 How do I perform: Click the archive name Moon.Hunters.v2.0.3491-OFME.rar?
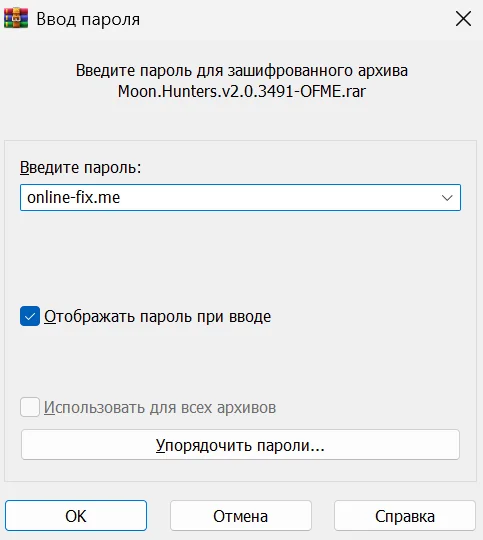[242, 92]
